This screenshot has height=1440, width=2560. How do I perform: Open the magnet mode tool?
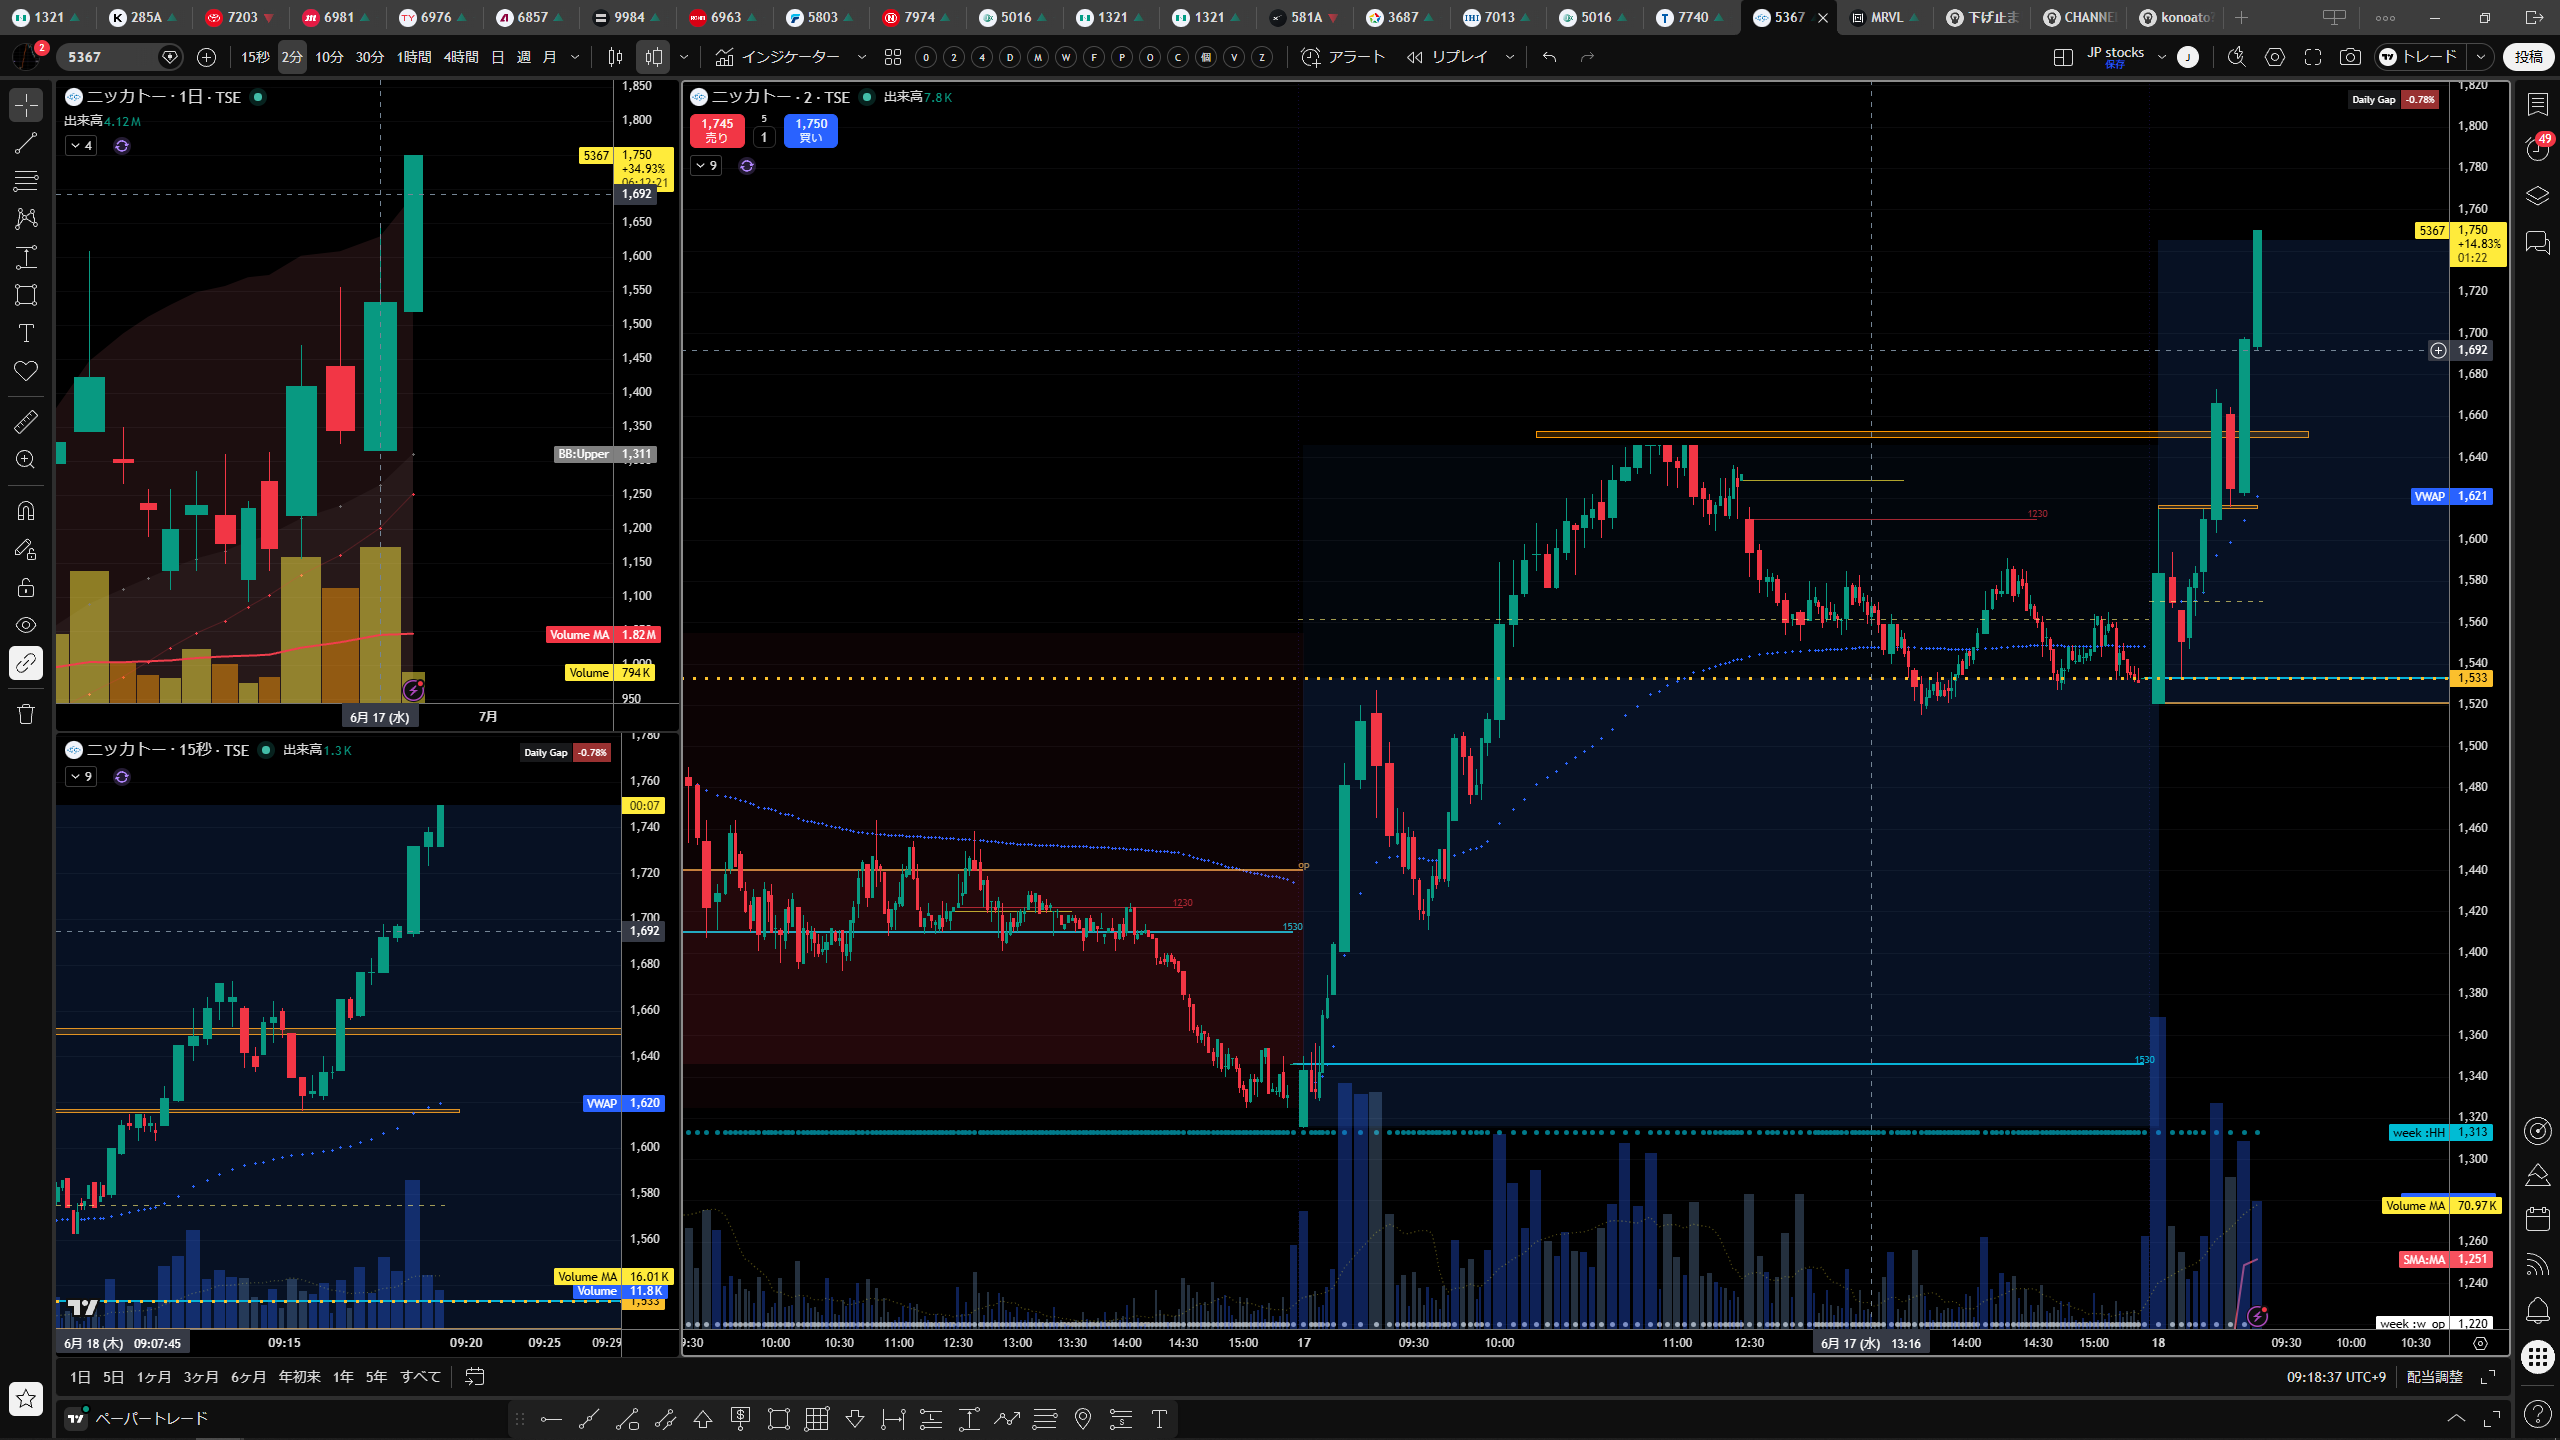pyautogui.click(x=26, y=511)
